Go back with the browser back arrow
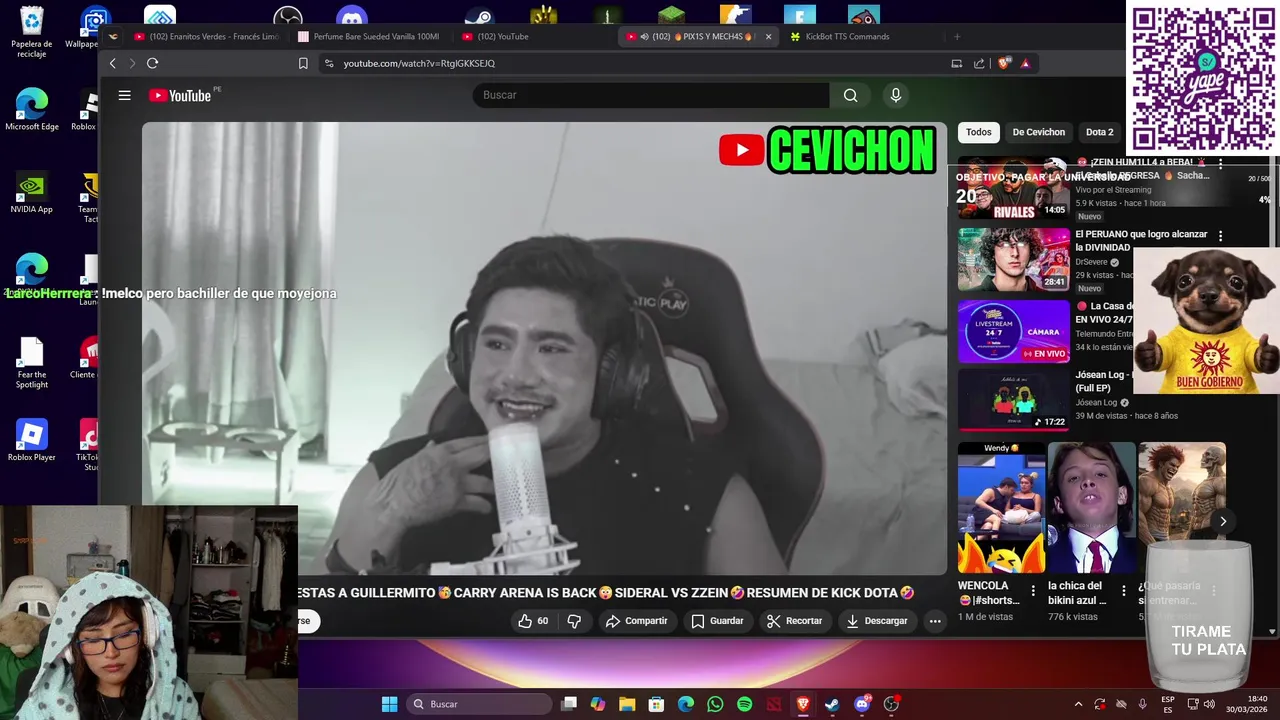This screenshot has height=720, width=1280. click(x=112, y=63)
